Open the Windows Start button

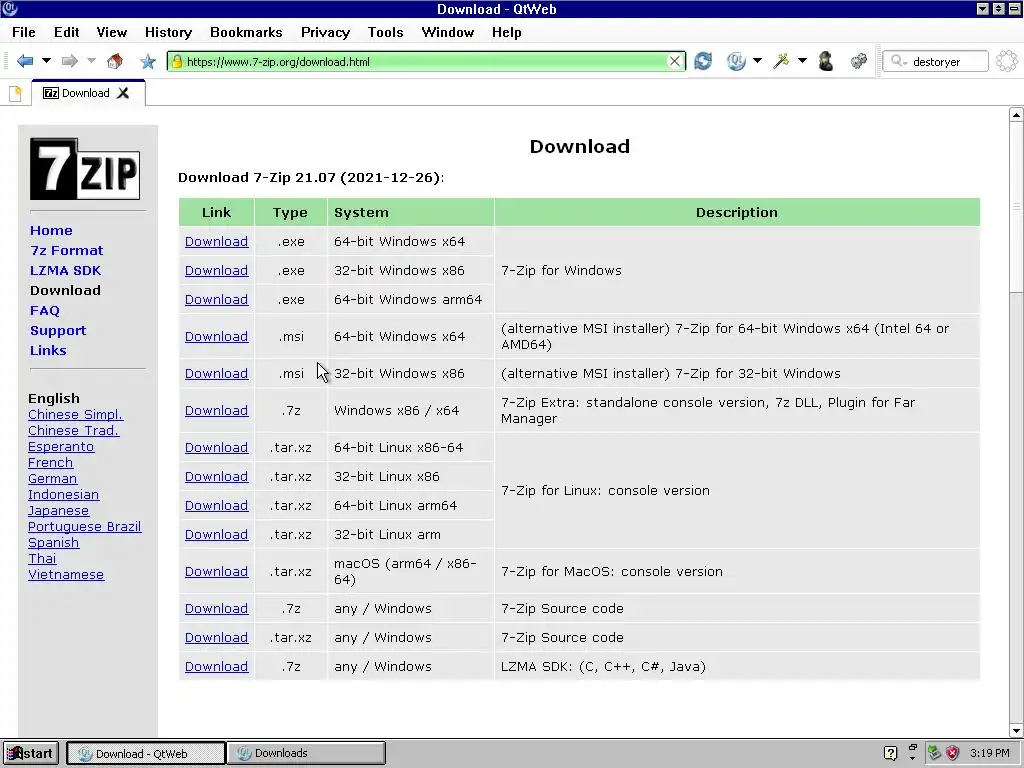coord(31,753)
